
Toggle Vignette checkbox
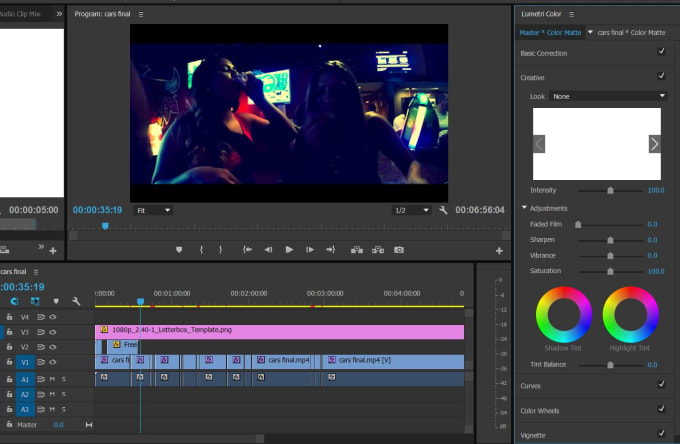[x=661, y=433]
